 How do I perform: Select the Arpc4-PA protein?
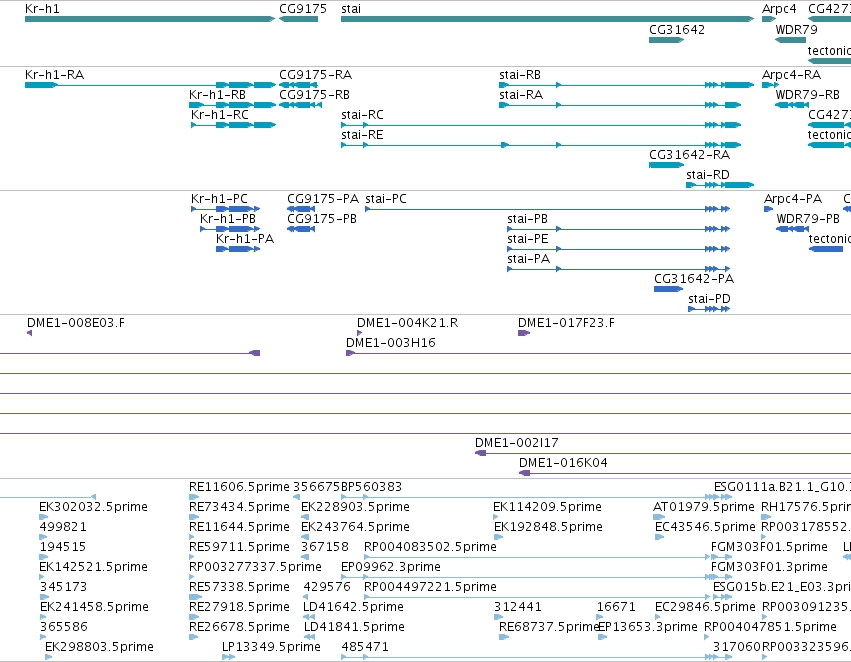click(x=769, y=209)
